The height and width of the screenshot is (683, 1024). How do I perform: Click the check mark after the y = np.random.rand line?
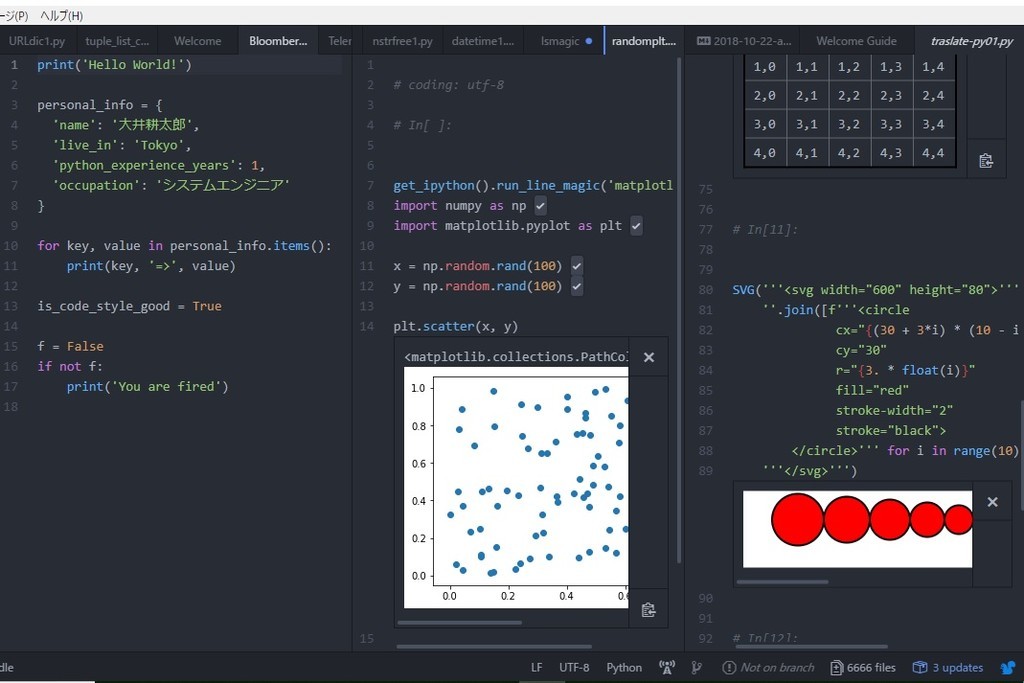(x=577, y=287)
